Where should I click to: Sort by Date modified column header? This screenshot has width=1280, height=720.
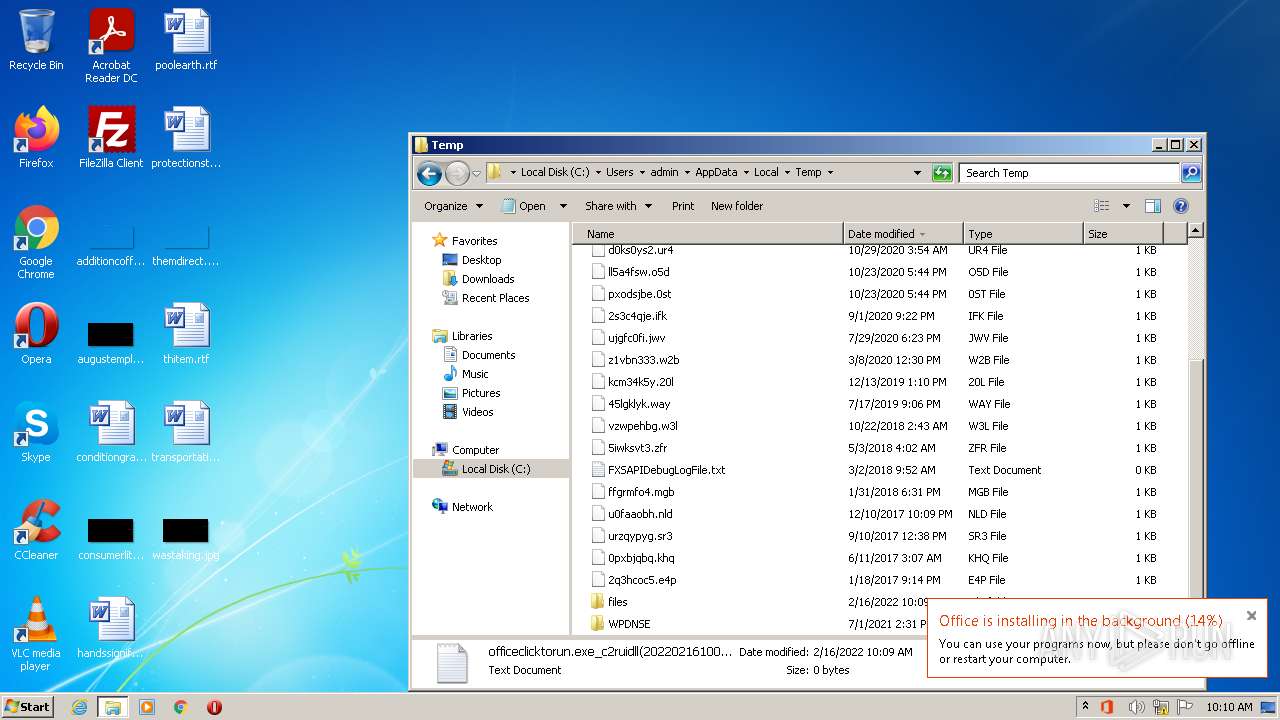click(x=903, y=234)
